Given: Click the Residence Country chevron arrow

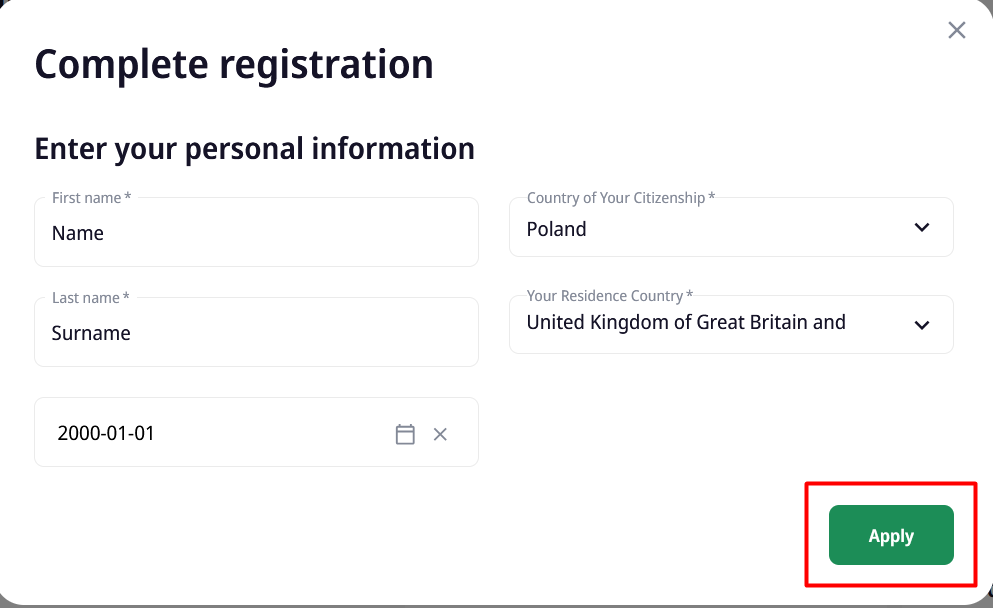Looking at the screenshot, I should point(922,325).
